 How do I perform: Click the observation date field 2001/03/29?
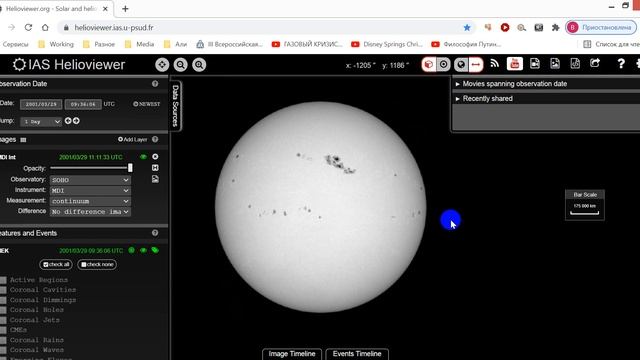point(41,104)
